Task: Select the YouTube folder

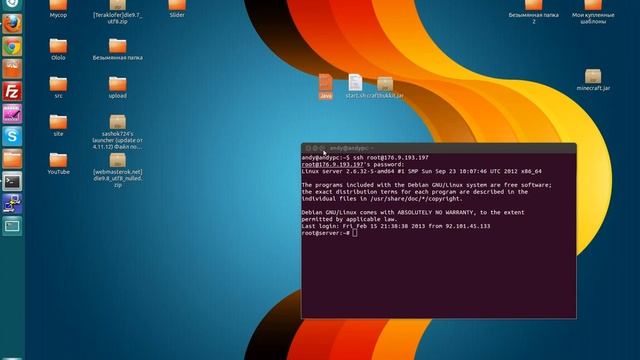Action: click(58, 164)
